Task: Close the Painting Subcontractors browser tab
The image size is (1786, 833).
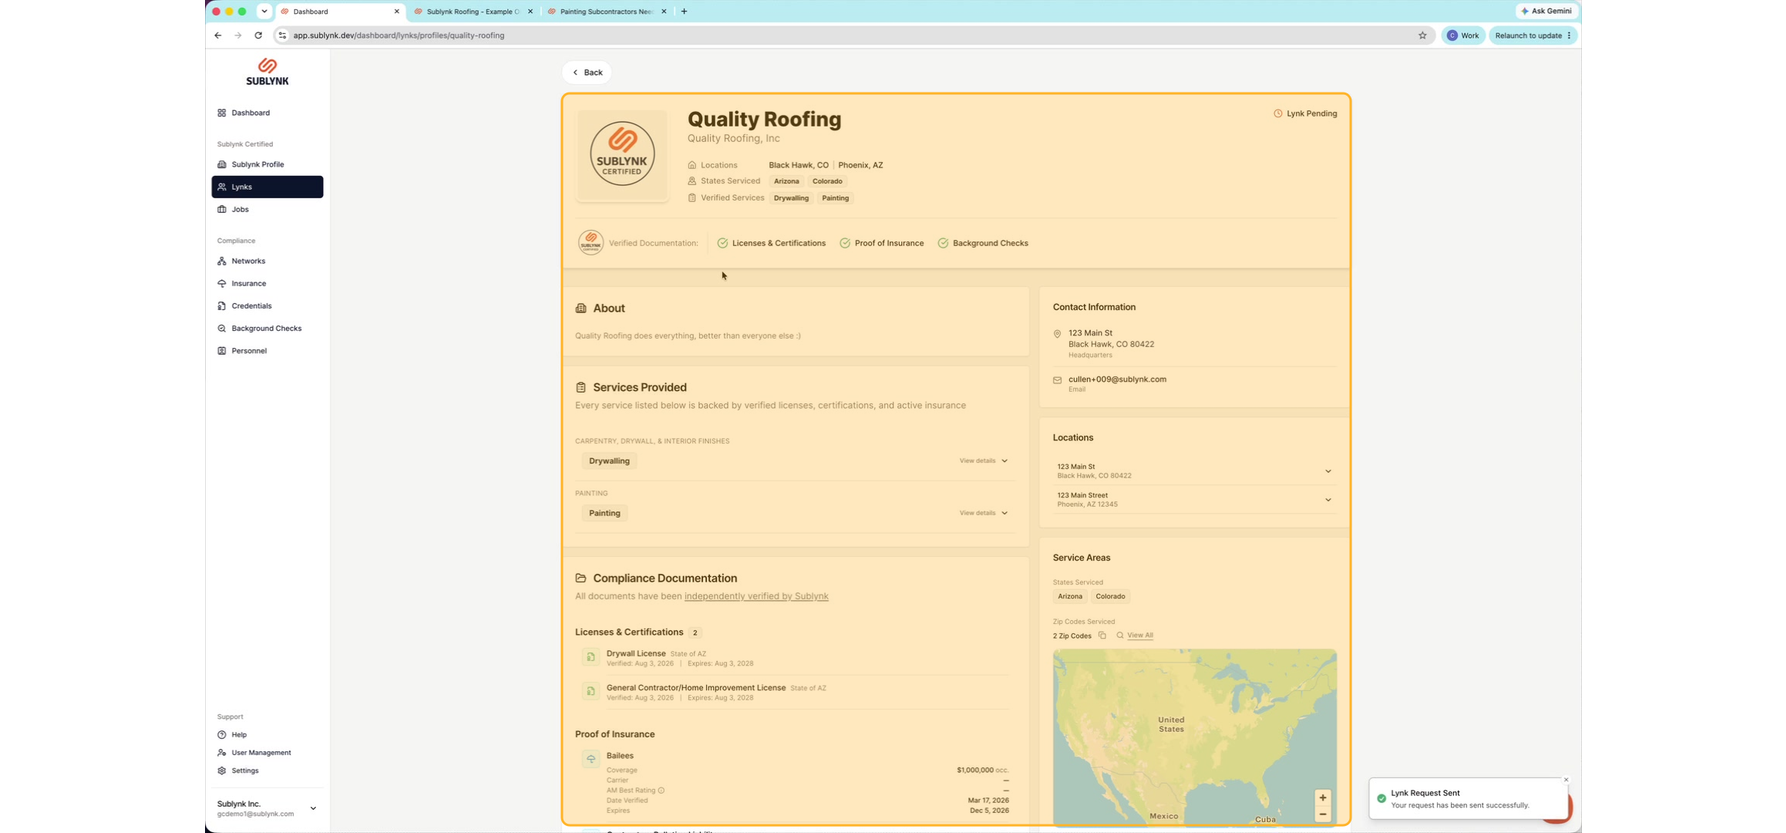Action: [x=664, y=11]
